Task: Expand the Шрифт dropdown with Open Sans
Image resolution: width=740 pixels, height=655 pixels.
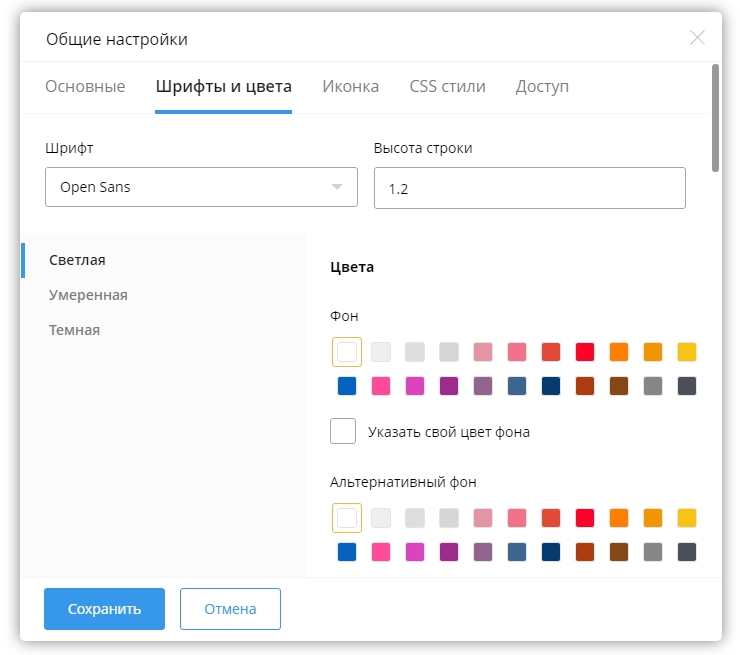Action: (201, 187)
